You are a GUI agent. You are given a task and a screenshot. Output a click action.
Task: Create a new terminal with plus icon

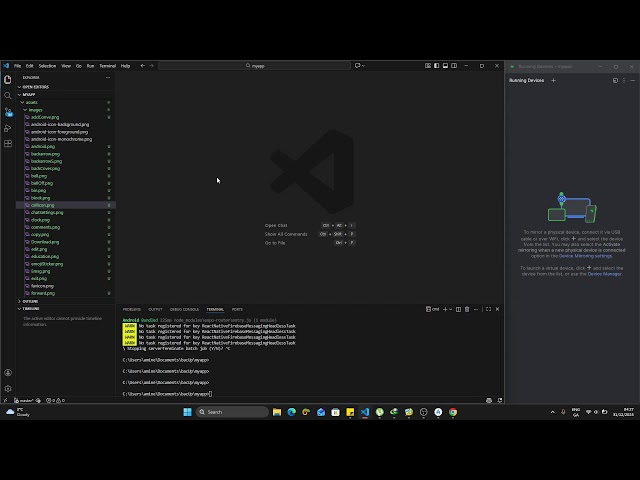445,309
